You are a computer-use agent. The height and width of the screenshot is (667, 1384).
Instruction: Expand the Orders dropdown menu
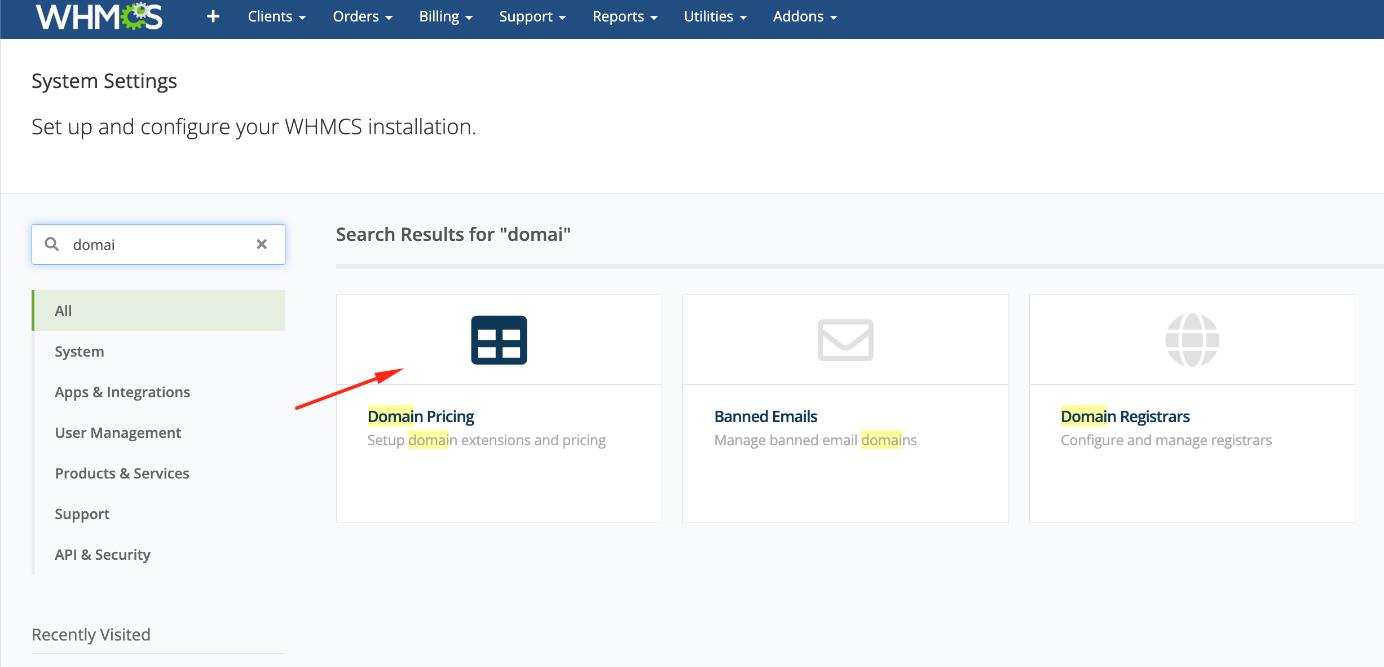point(362,17)
